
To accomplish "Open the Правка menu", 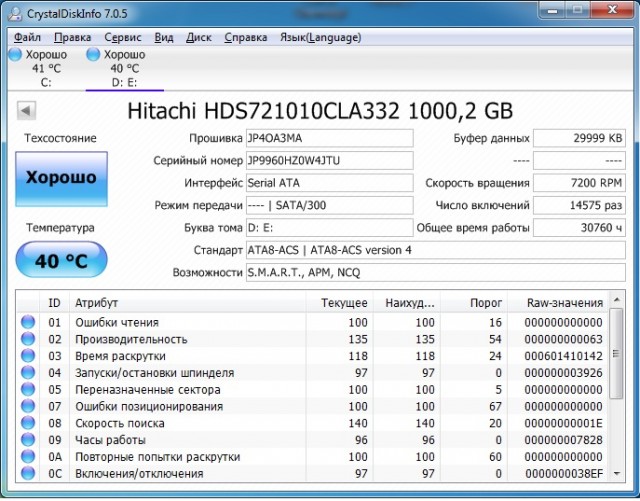I will tap(73, 38).
